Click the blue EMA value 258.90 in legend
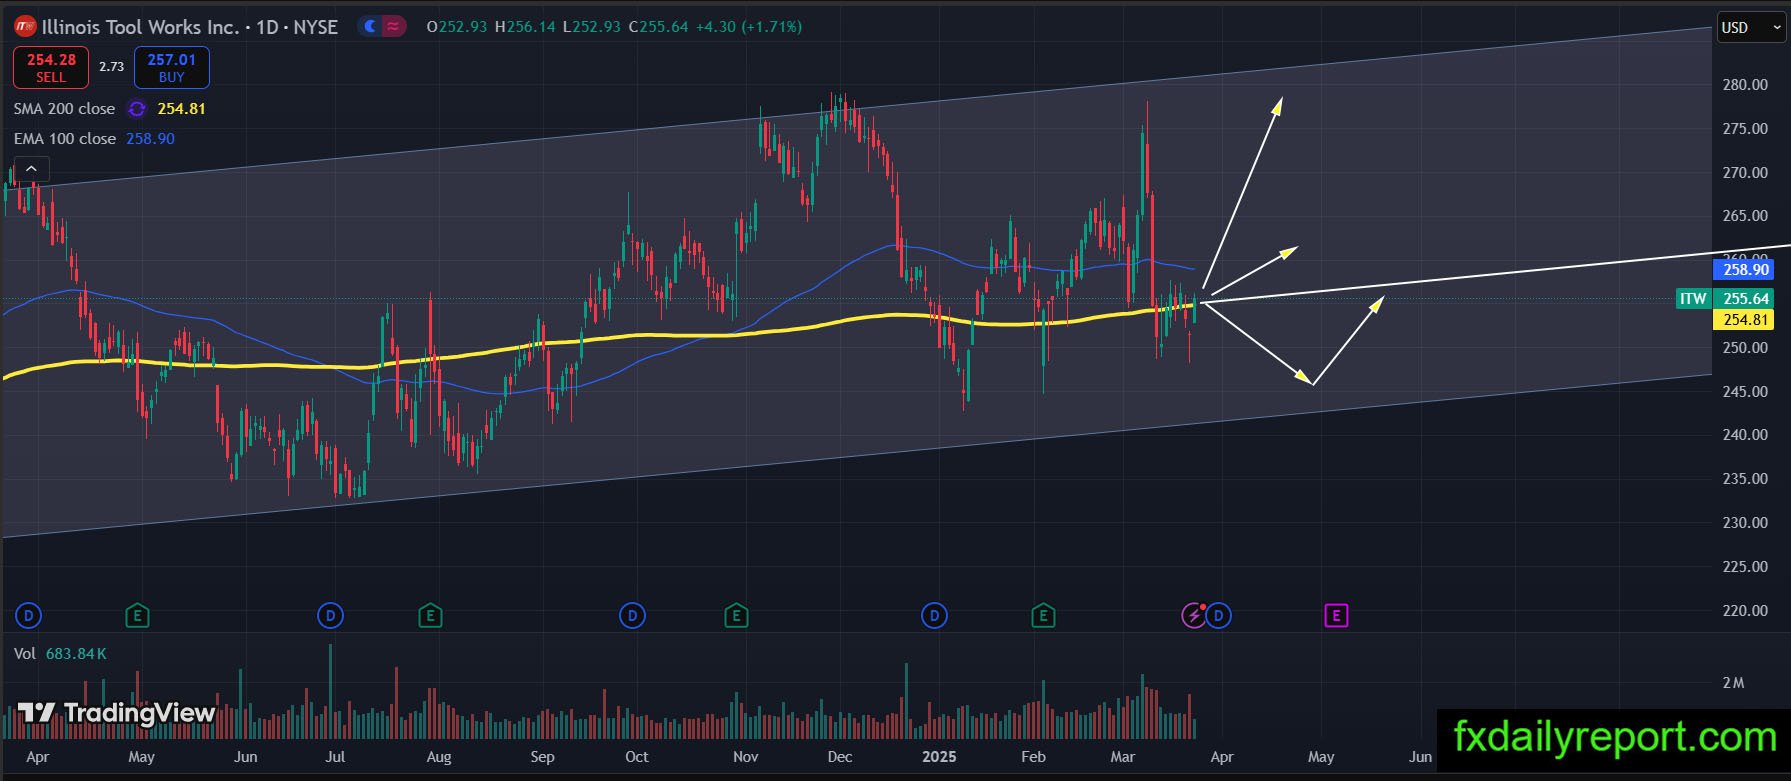This screenshot has width=1791, height=781. (150, 139)
